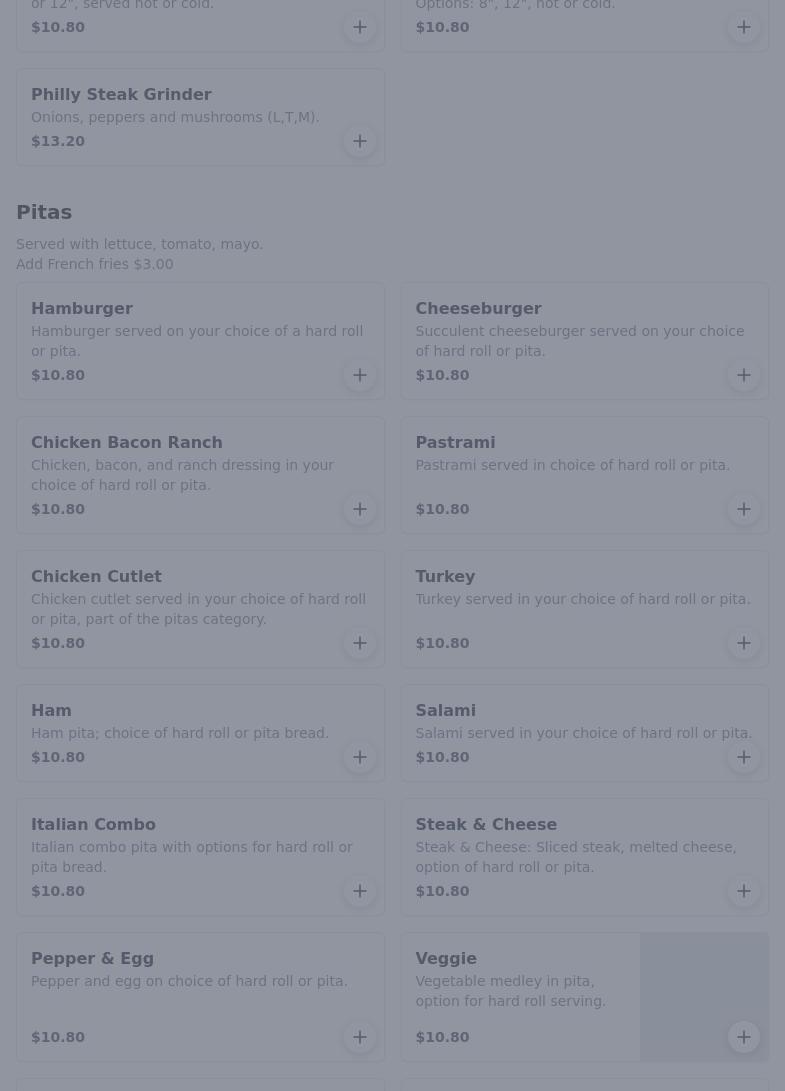Image resolution: width=785 pixels, height=1091 pixels.
Task: Add Philly Steak Grinder with plus icon
Action: 360,141
